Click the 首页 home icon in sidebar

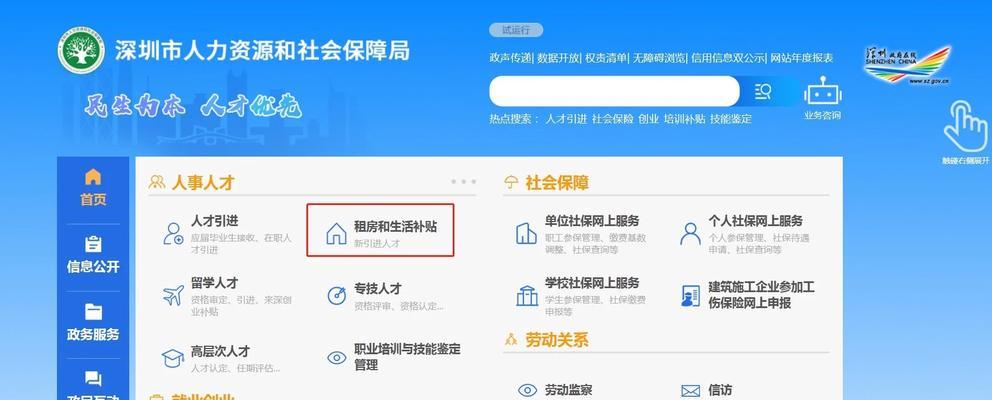click(x=93, y=177)
